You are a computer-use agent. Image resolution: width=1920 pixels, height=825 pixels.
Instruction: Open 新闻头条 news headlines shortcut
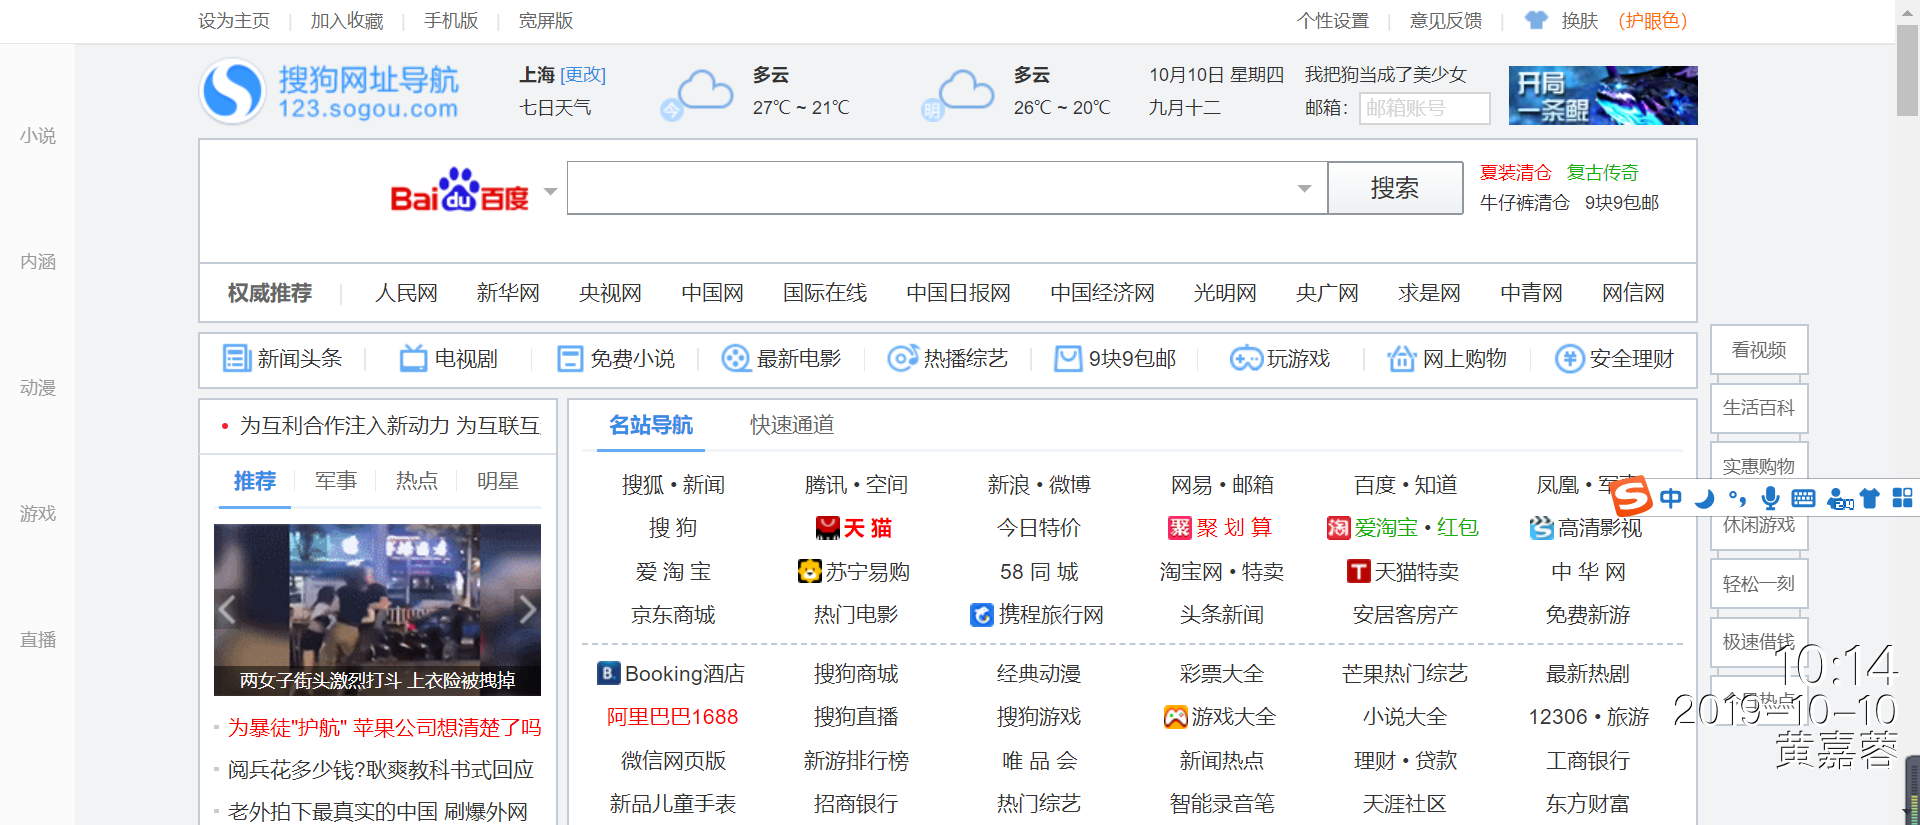[x=283, y=359]
